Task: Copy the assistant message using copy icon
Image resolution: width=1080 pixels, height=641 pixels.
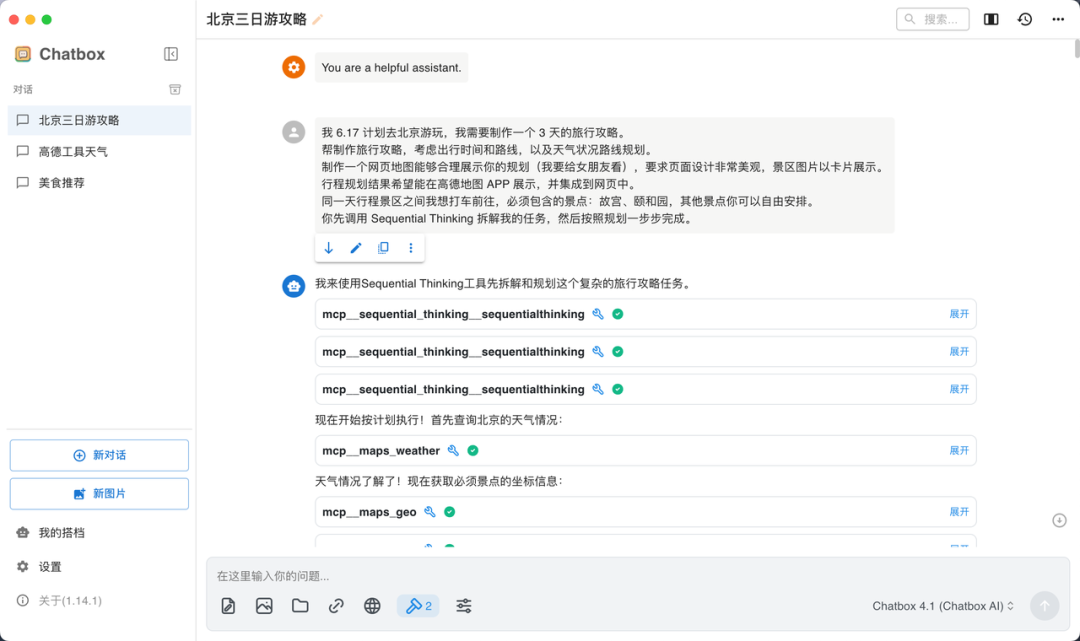Action: click(384, 247)
